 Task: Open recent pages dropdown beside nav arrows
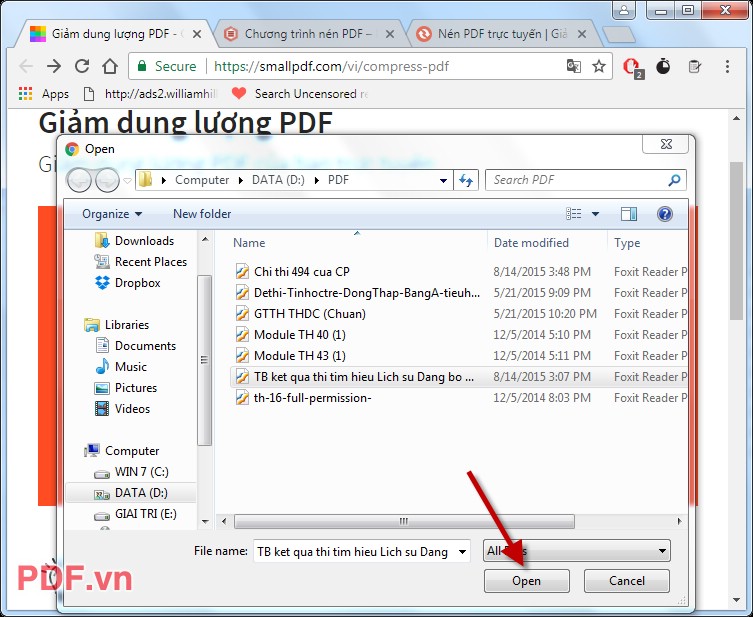(127, 181)
